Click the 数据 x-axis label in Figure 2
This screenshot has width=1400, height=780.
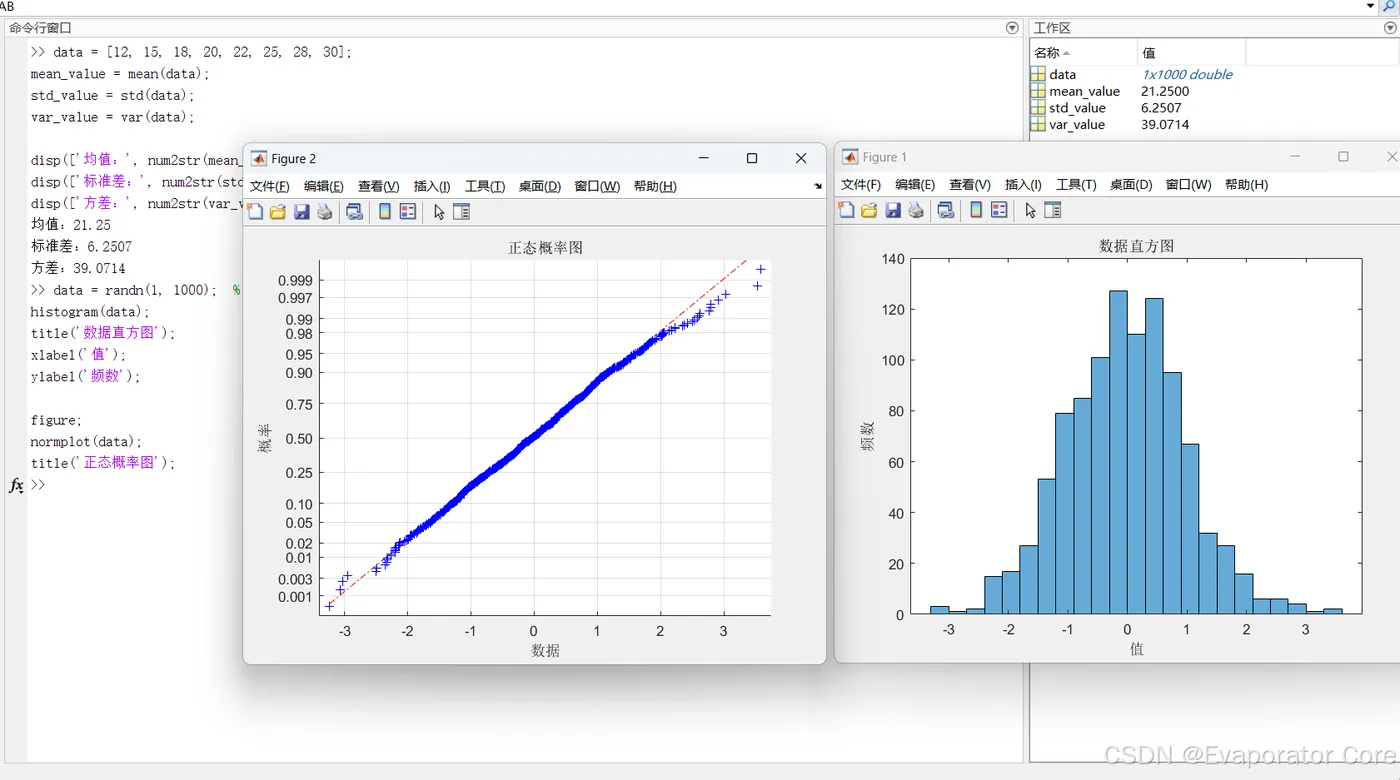click(x=545, y=651)
